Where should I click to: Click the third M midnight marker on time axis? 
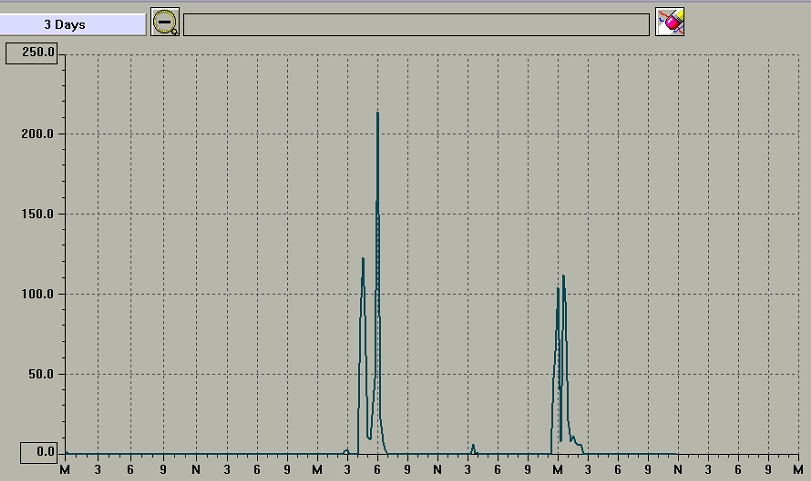(557, 469)
